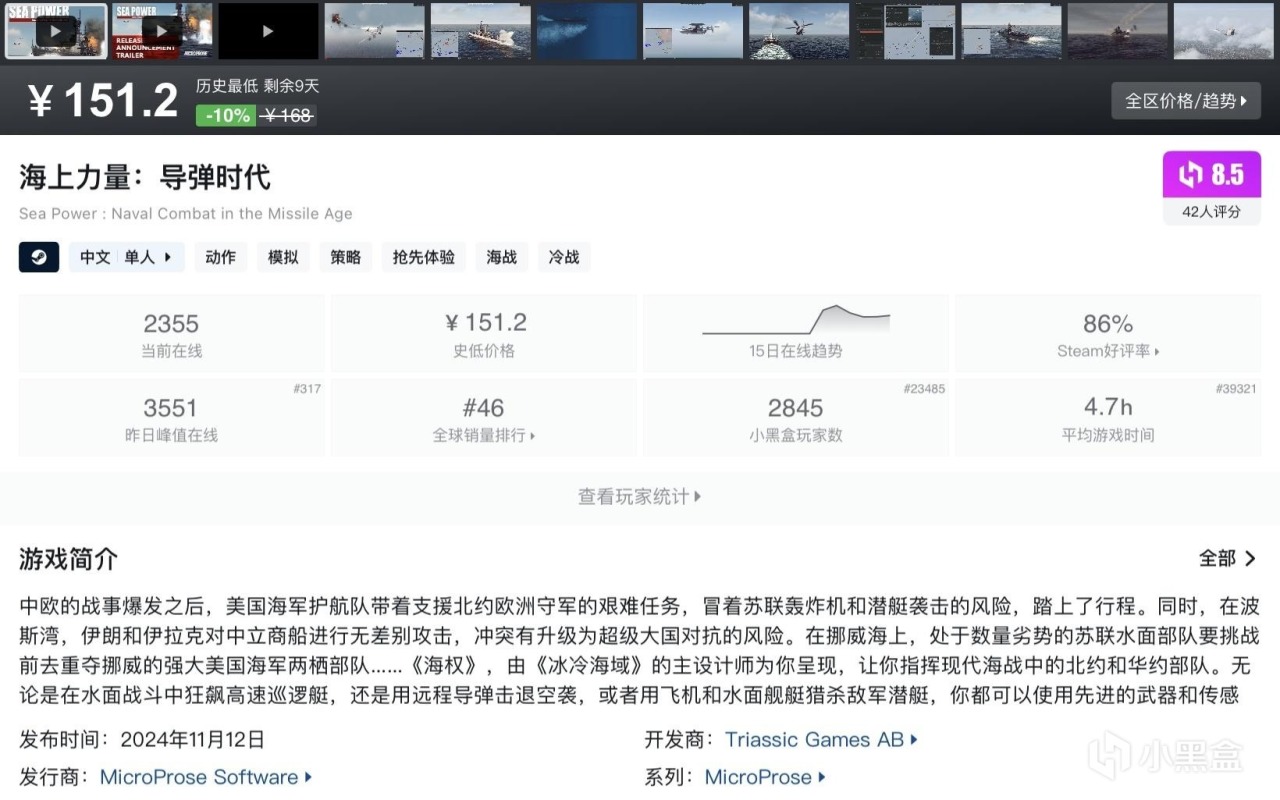1280x800 pixels.
Task: Select the 策略 tag
Action: pyautogui.click(x=346, y=257)
